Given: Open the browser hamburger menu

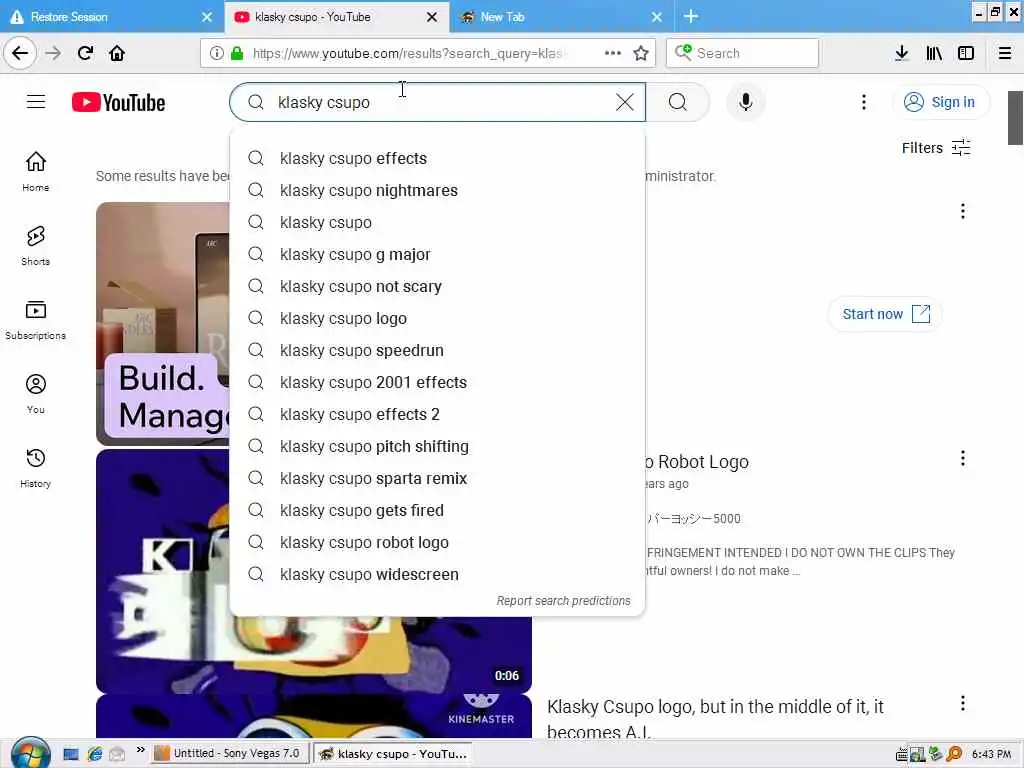Looking at the screenshot, I should [1005, 54].
